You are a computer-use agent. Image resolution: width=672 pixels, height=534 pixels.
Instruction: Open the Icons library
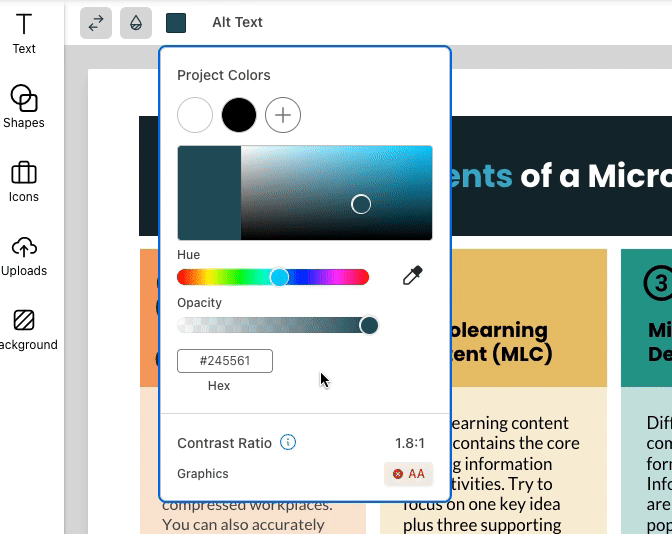[x=24, y=181]
